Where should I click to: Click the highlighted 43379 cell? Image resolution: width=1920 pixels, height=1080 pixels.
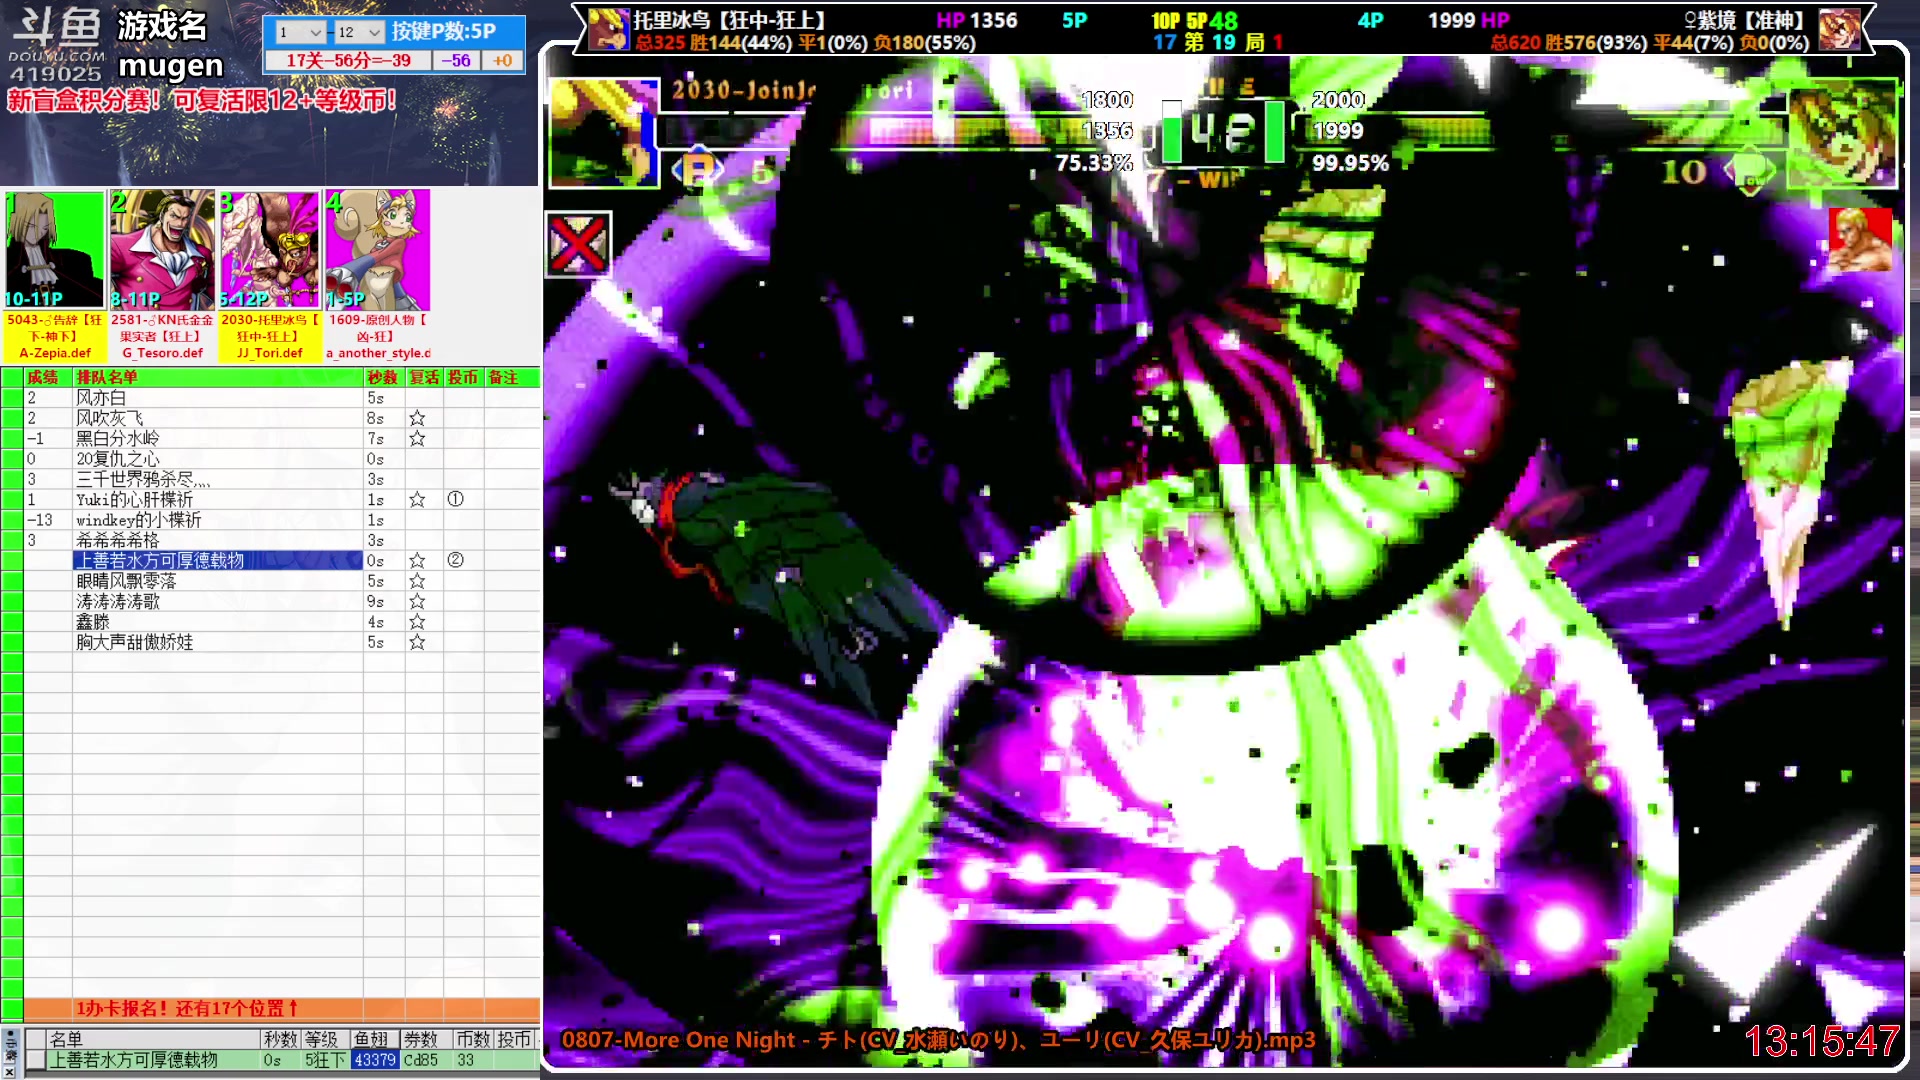[375, 1060]
